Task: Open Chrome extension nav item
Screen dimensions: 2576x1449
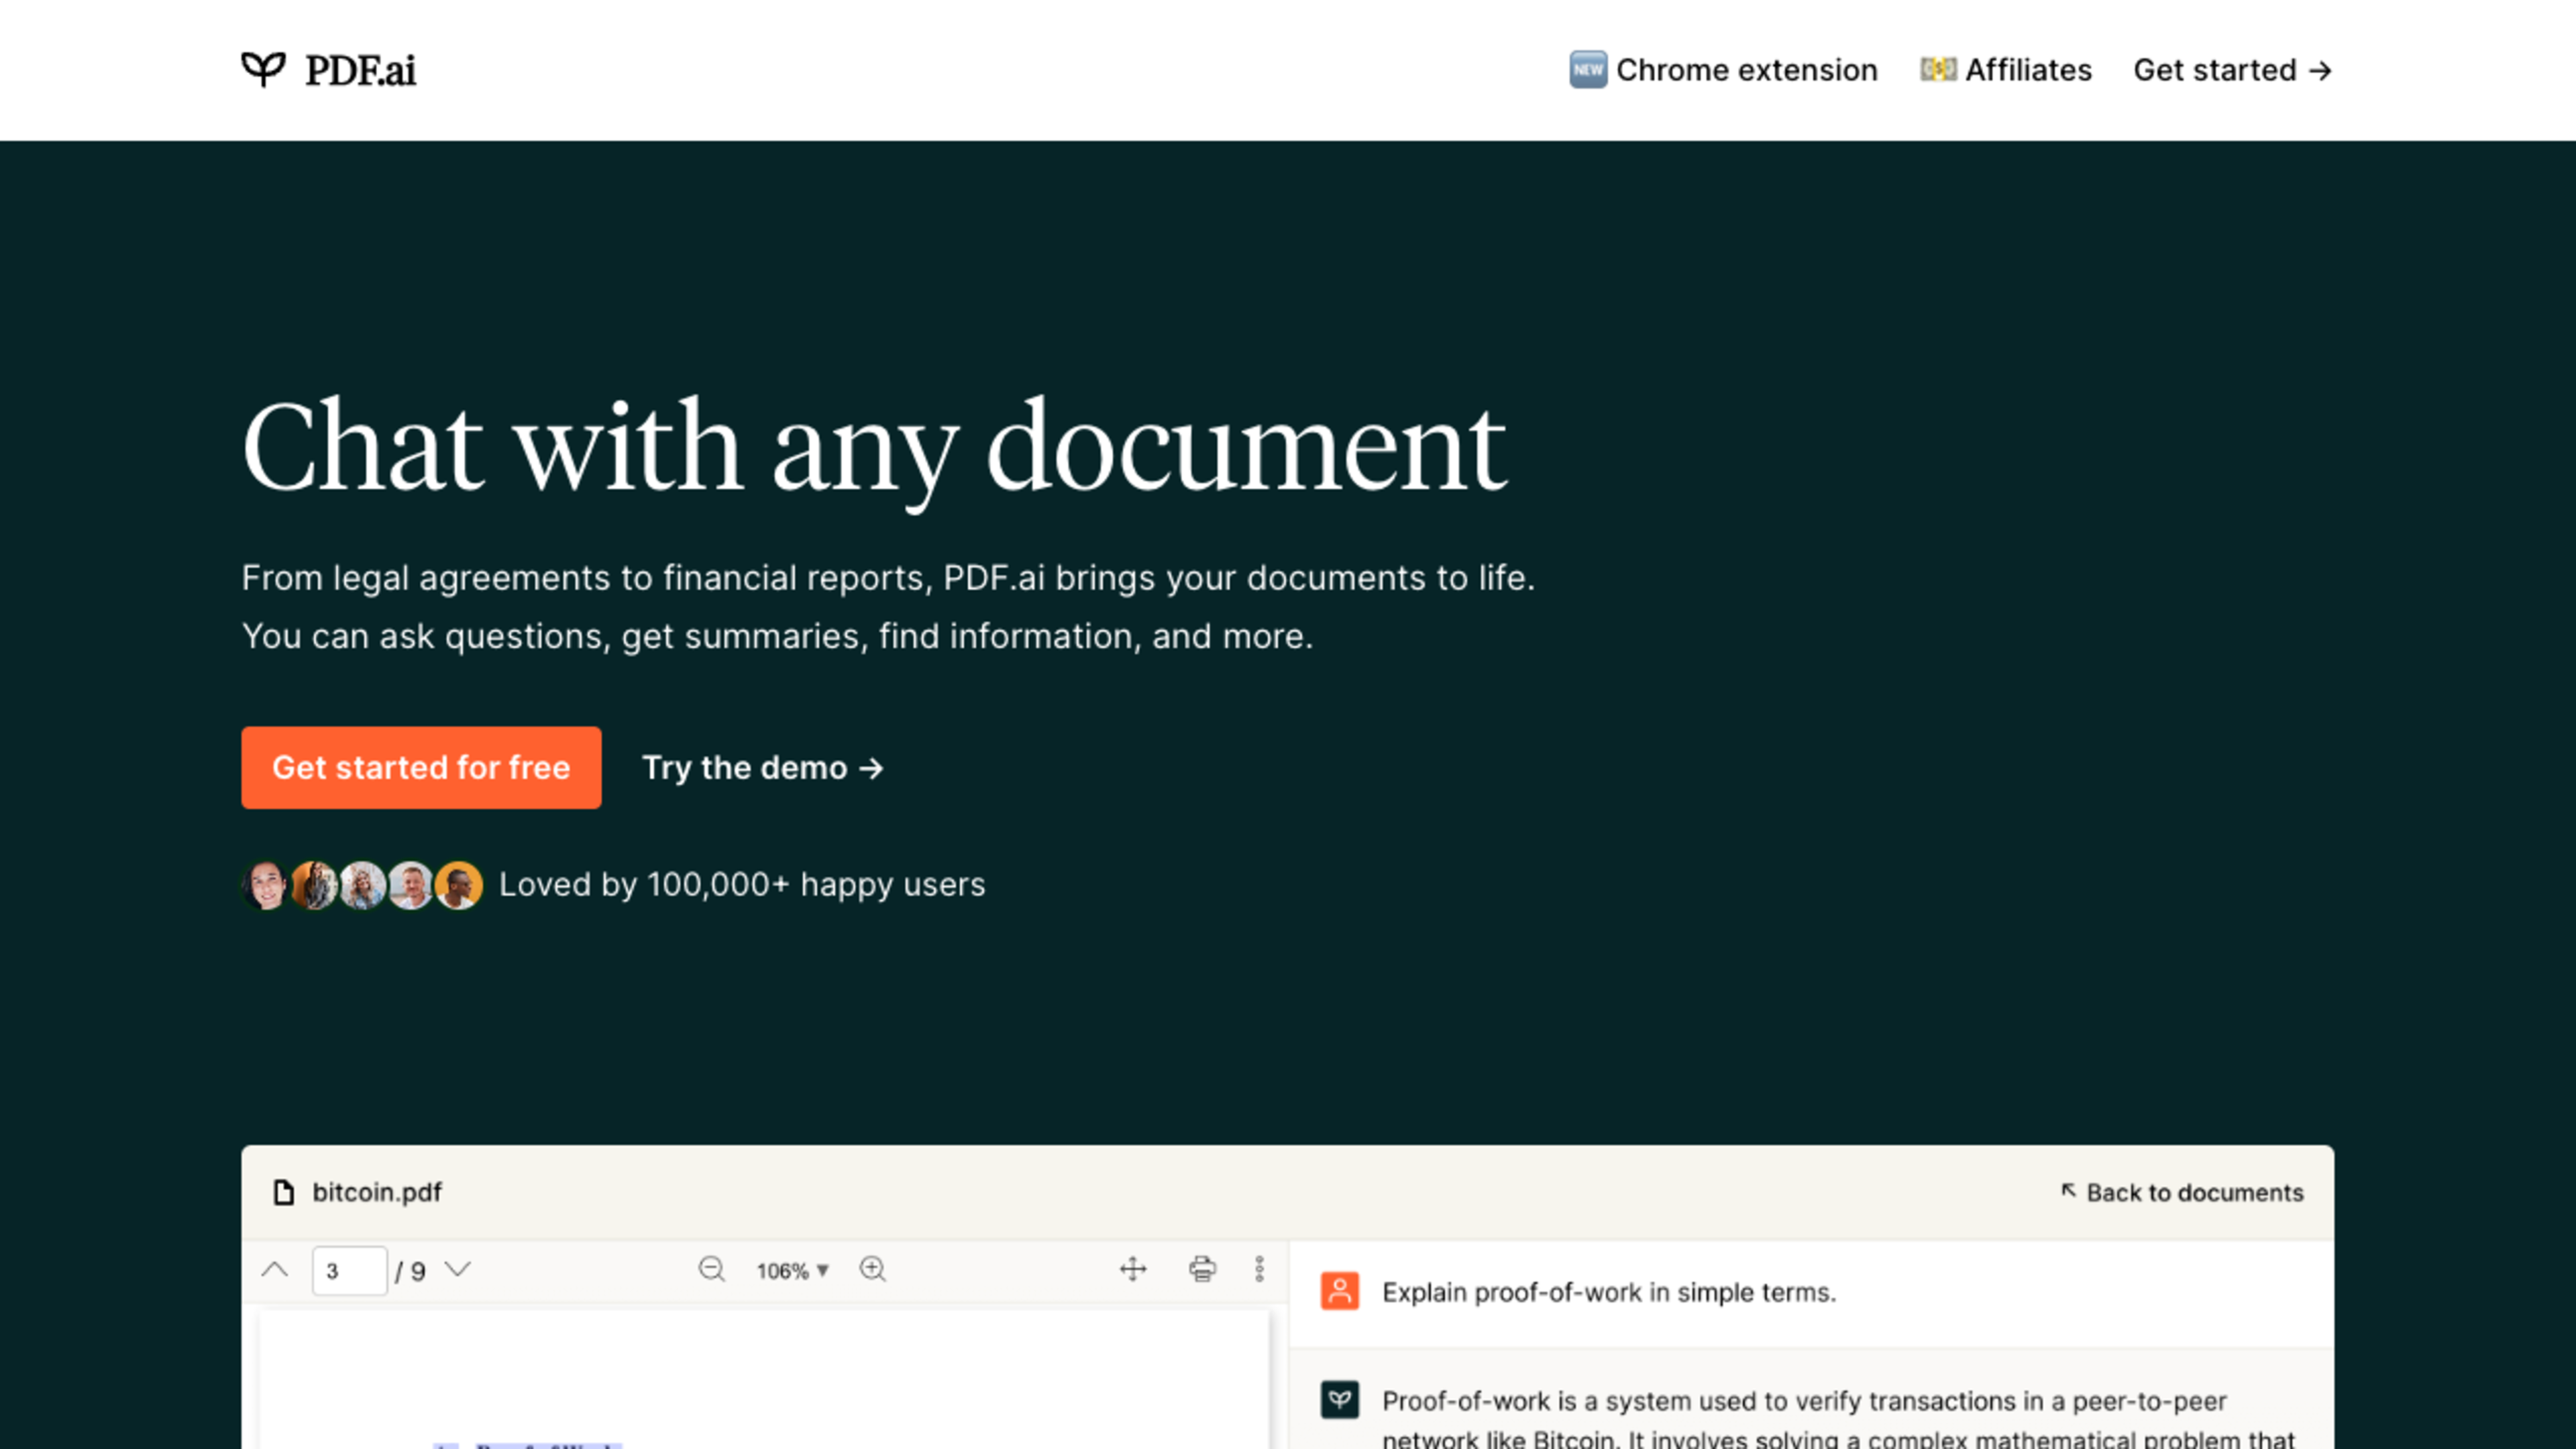Action: pyautogui.click(x=1724, y=70)
